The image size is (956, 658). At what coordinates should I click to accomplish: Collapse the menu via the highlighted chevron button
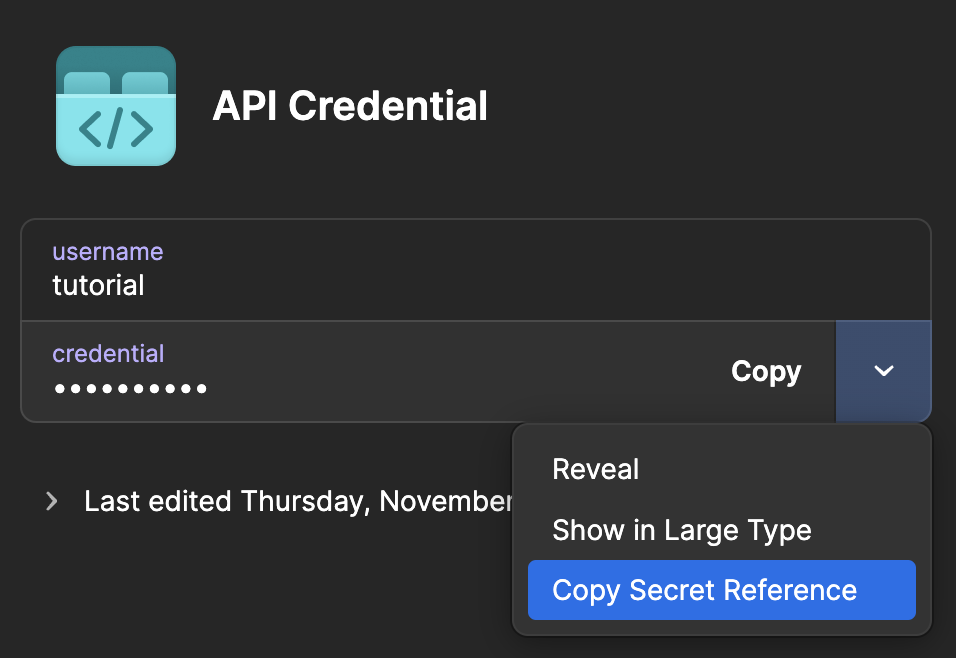(883, 371)
